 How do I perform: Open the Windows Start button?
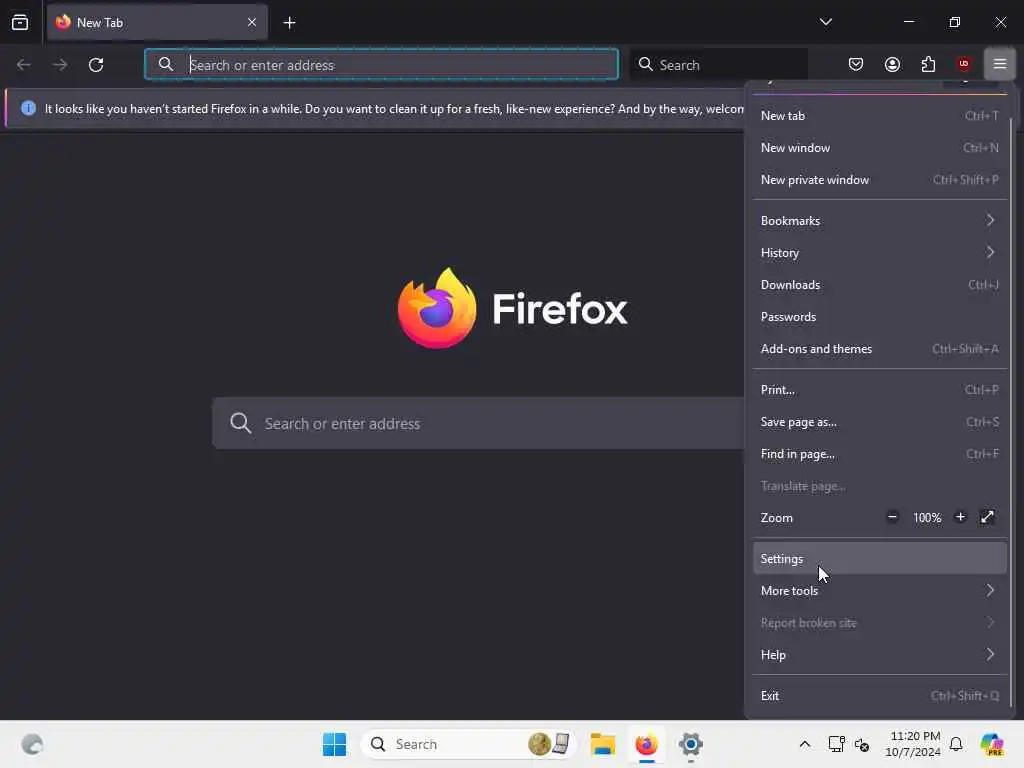click(334, 744)
